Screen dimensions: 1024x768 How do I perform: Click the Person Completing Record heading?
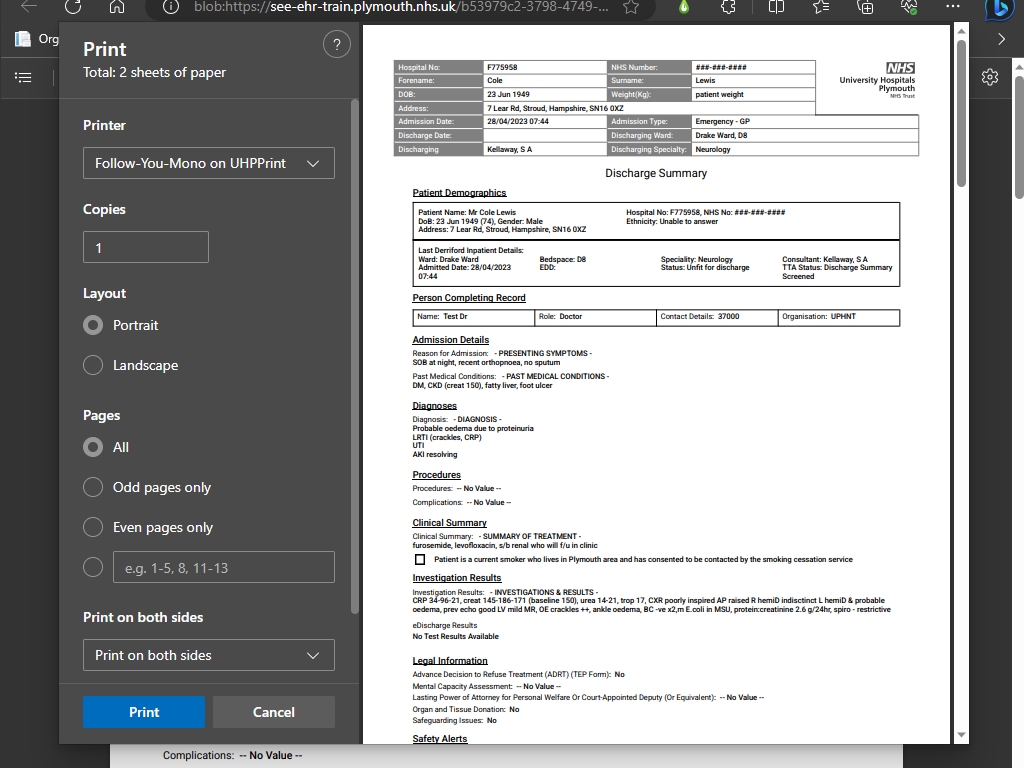point(469,298)
